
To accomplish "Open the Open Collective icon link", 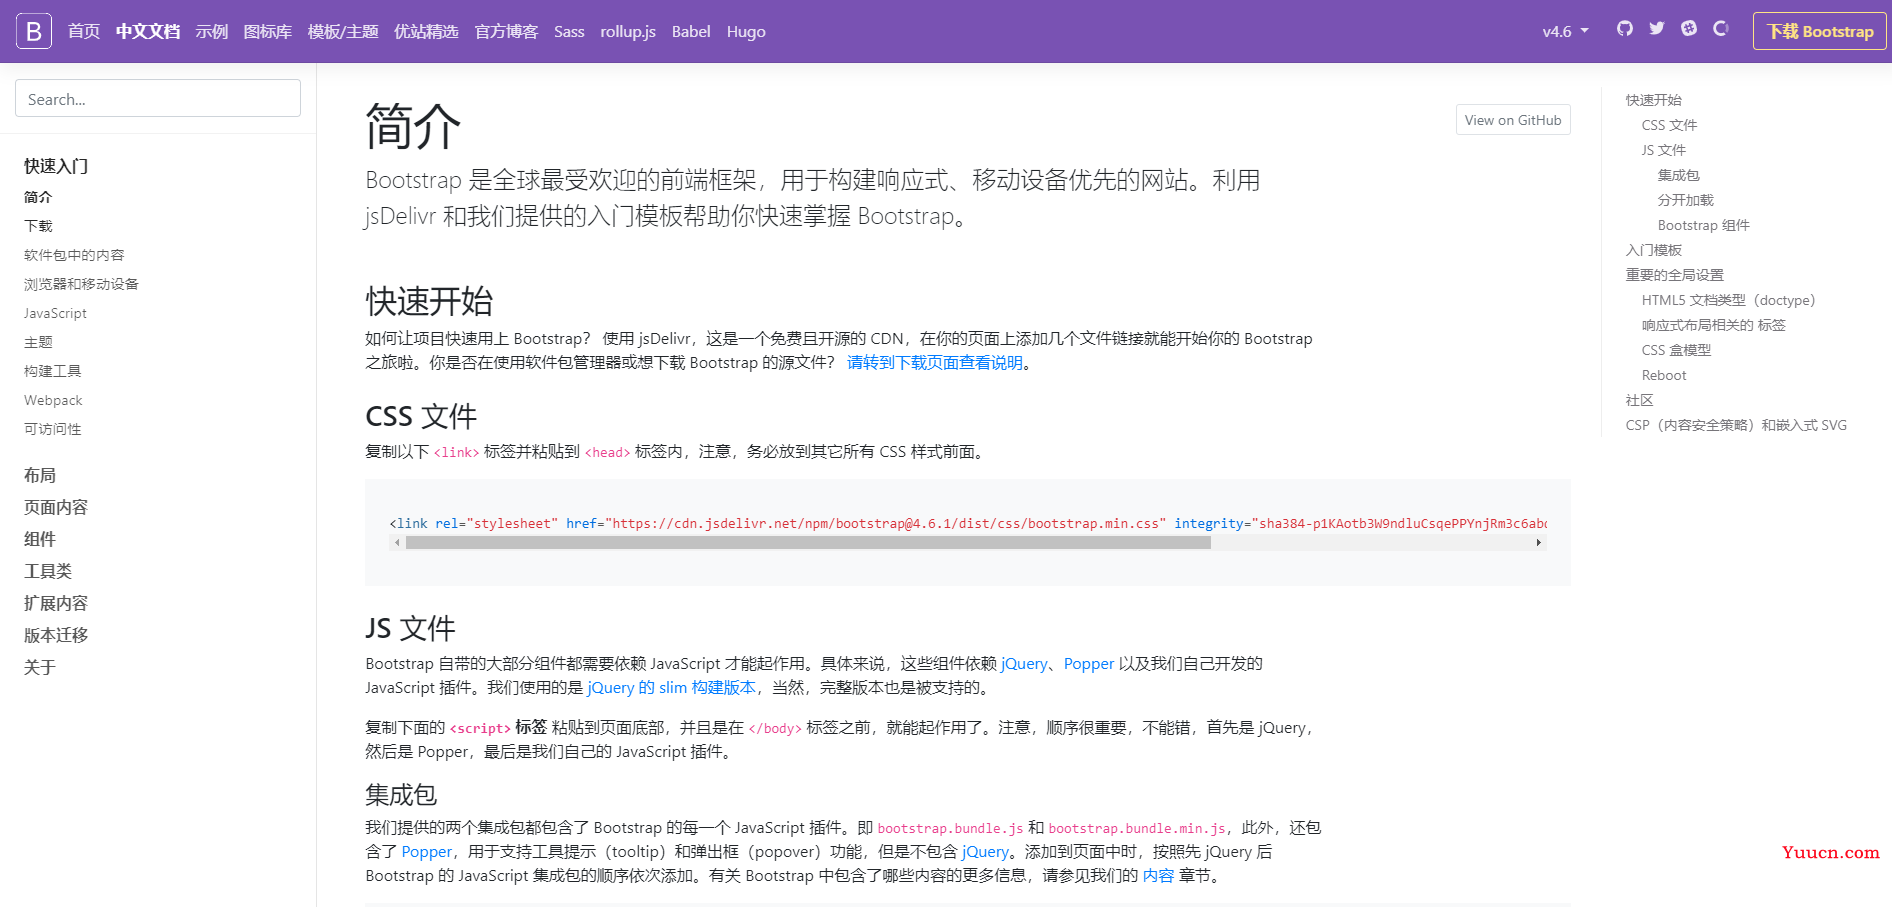I will click(x=1721, y=28).
